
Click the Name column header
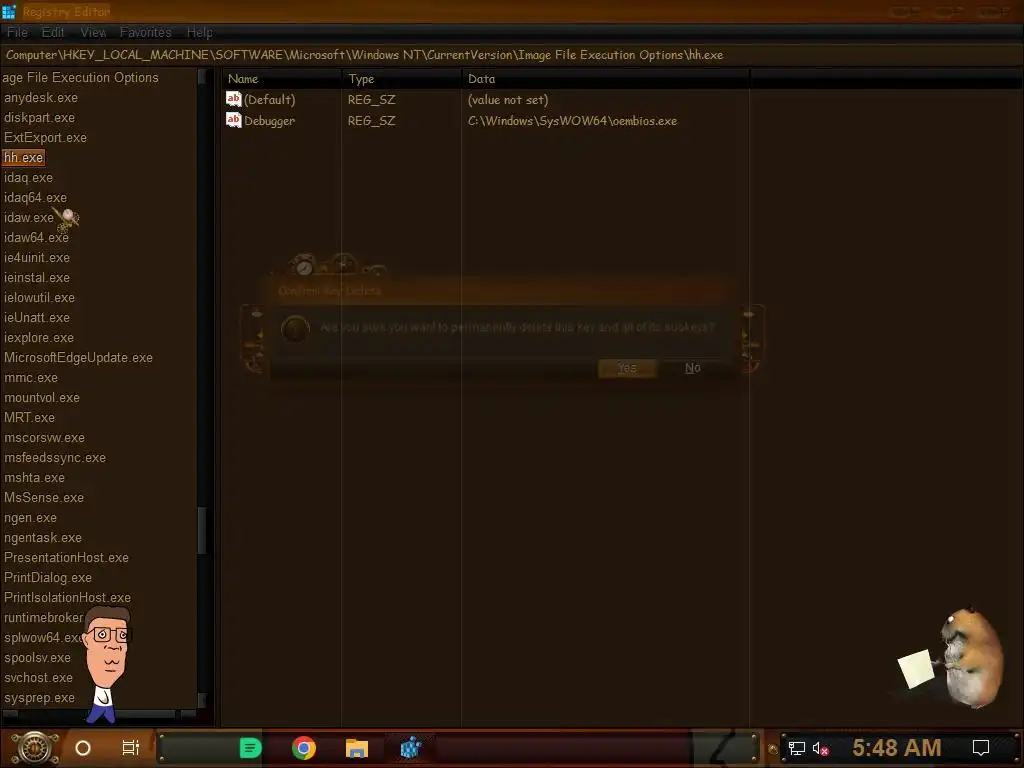click(x=281, y=79)
